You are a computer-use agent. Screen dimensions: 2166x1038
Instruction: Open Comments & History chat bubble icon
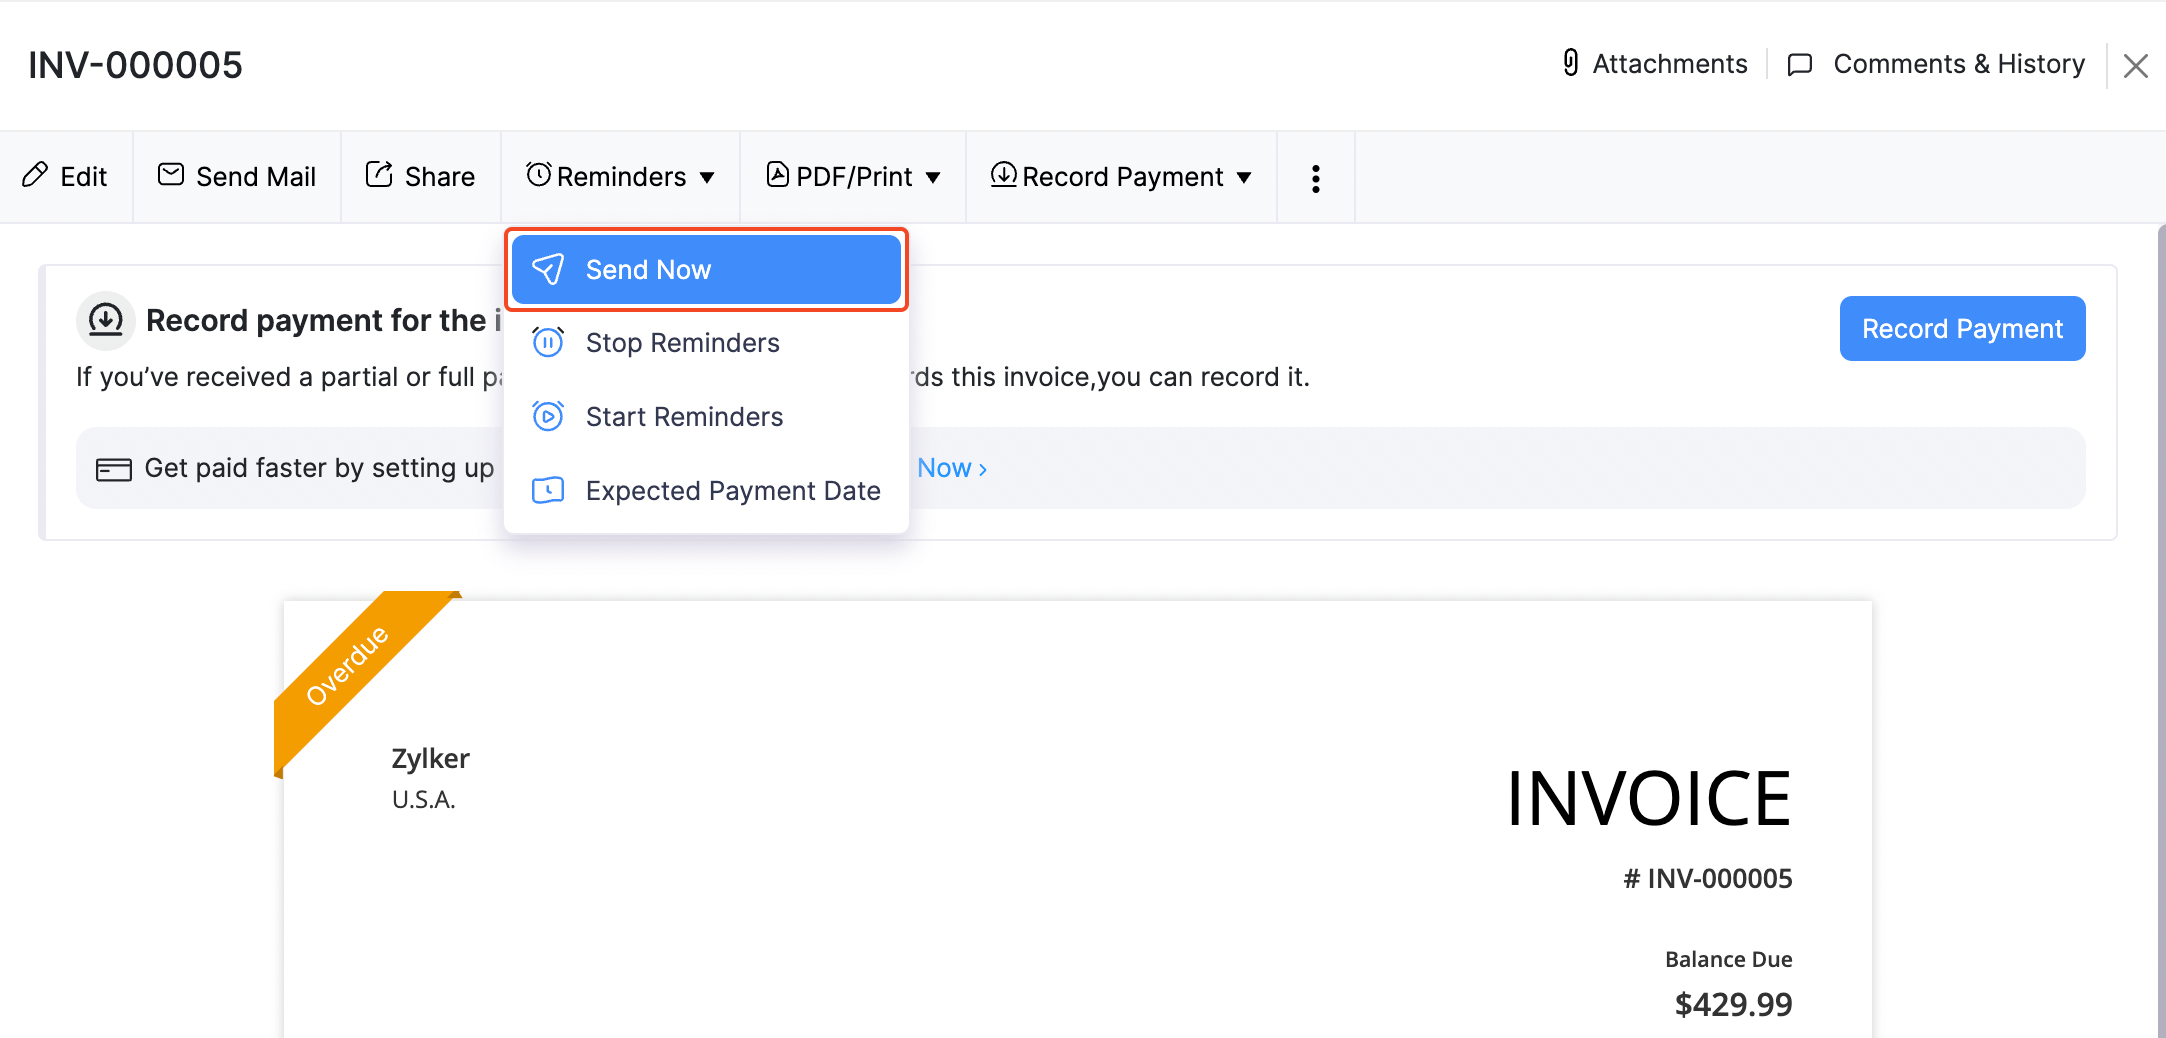(x=1799, y=63)
